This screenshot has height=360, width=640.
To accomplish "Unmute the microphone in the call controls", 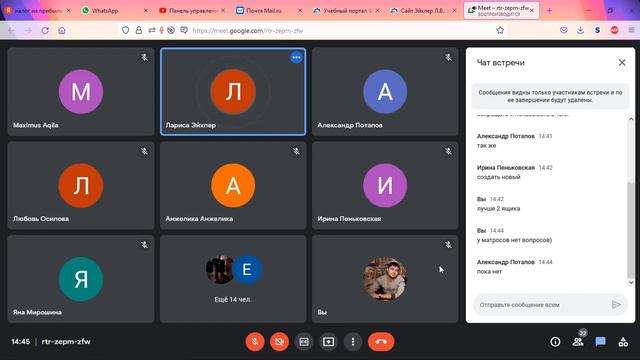I will [x=255, y=342].
